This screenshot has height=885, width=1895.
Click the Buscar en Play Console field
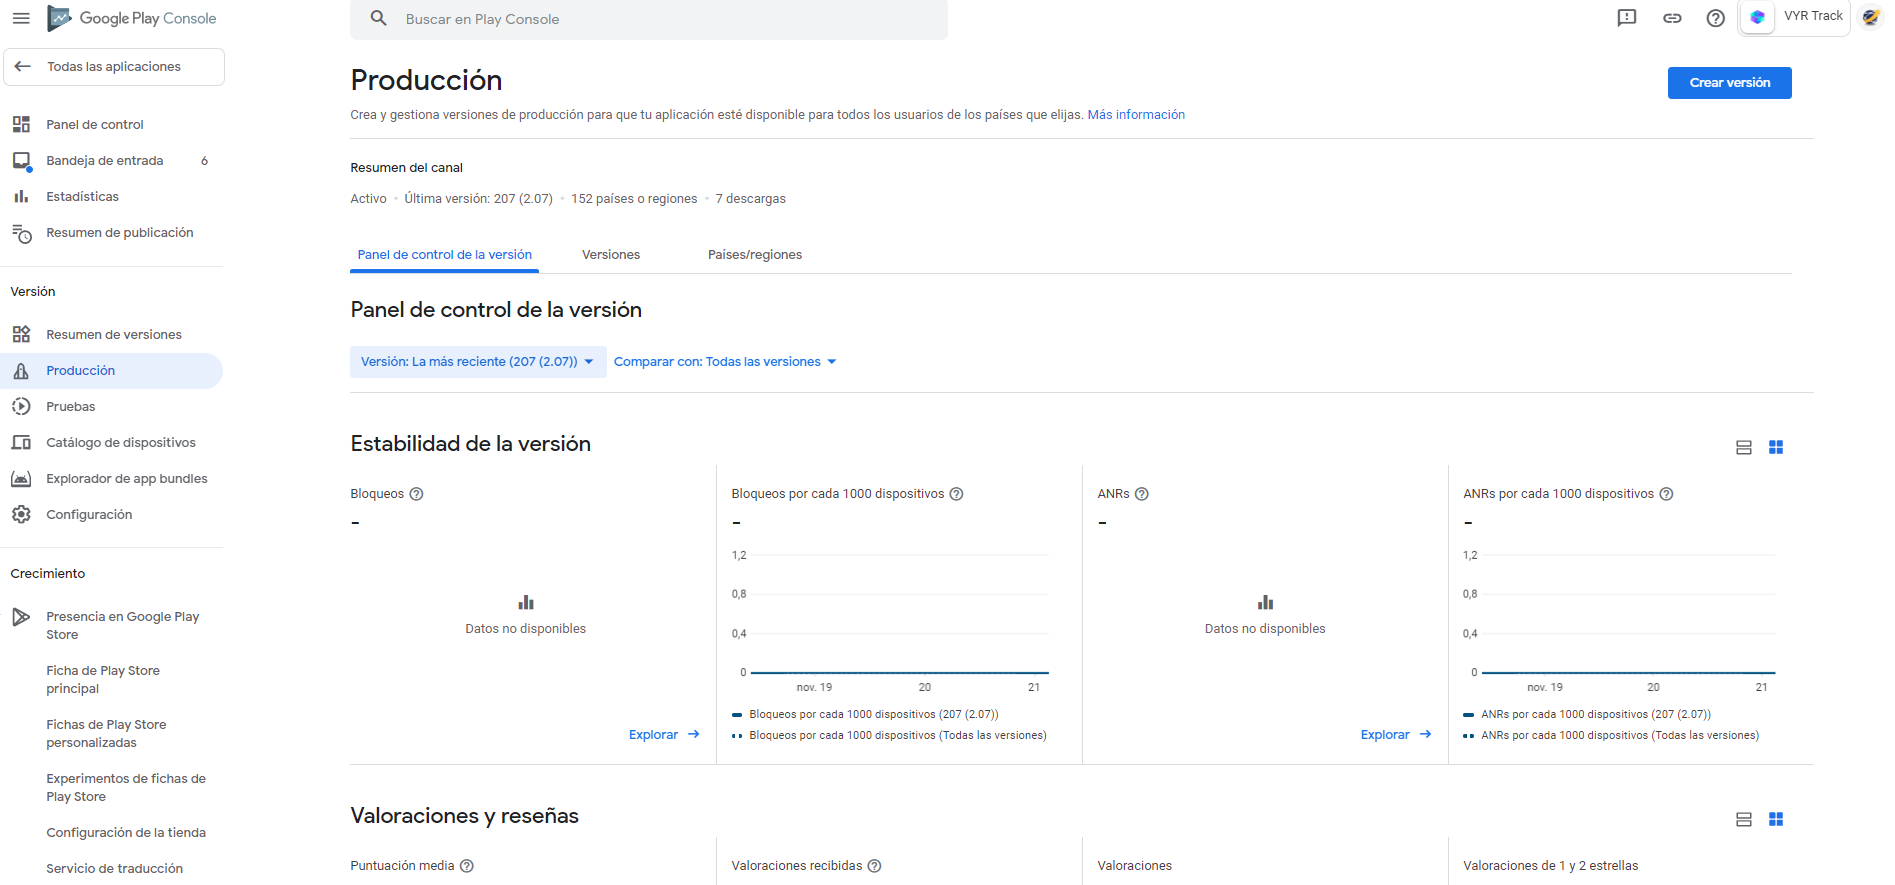(650, 19)
